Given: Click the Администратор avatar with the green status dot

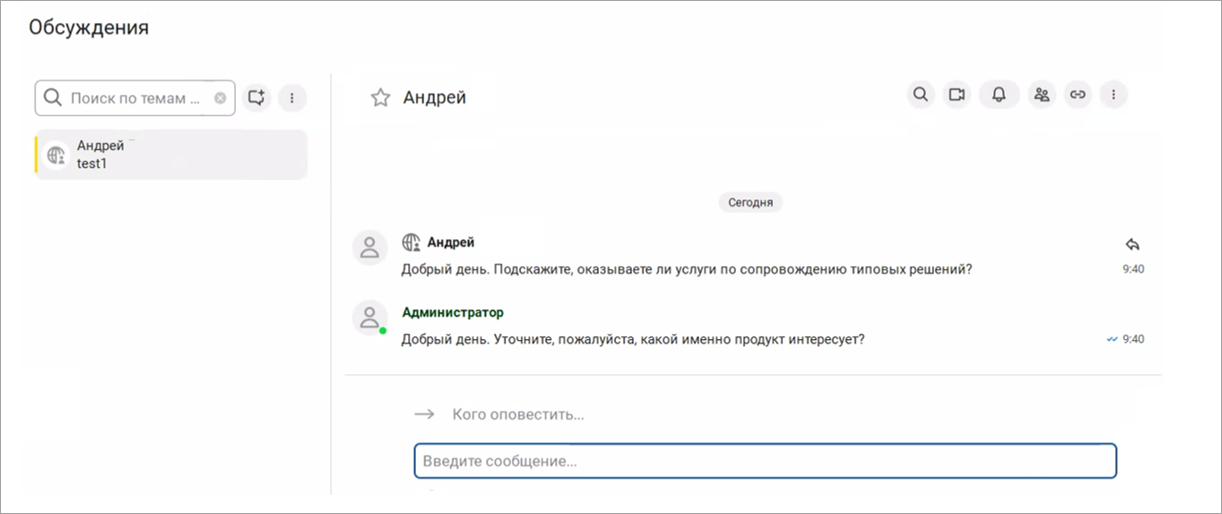Looking at the screenshot, I should 370,318.
